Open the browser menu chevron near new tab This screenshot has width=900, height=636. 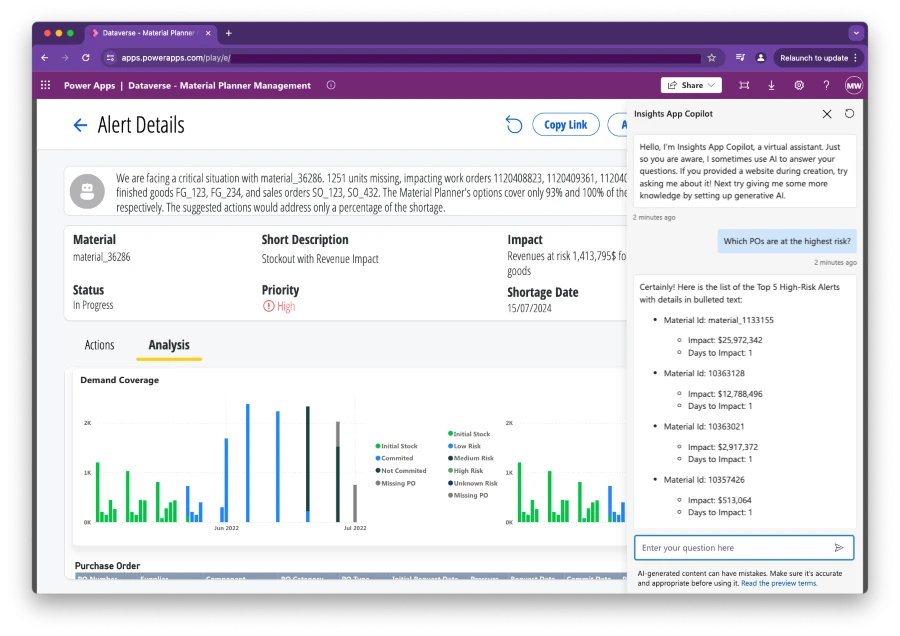(855, 32)
